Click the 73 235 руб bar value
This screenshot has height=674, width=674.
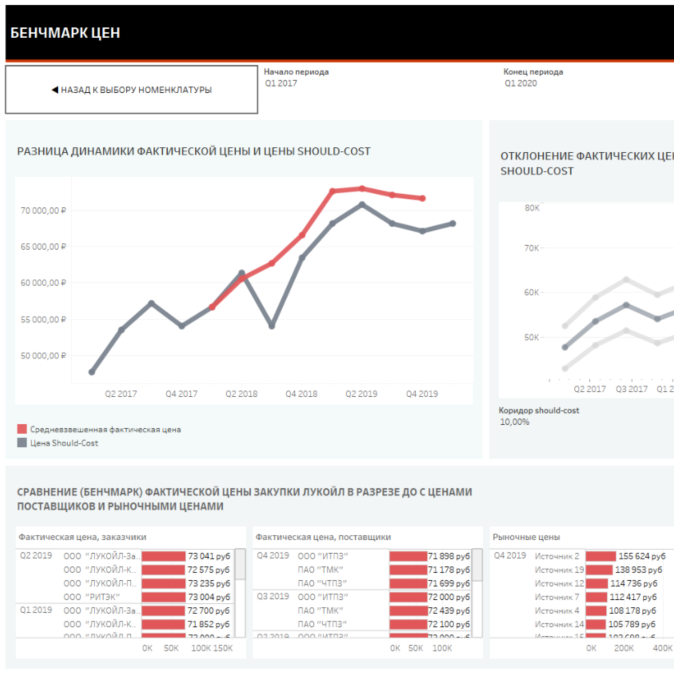pos(209,584)
